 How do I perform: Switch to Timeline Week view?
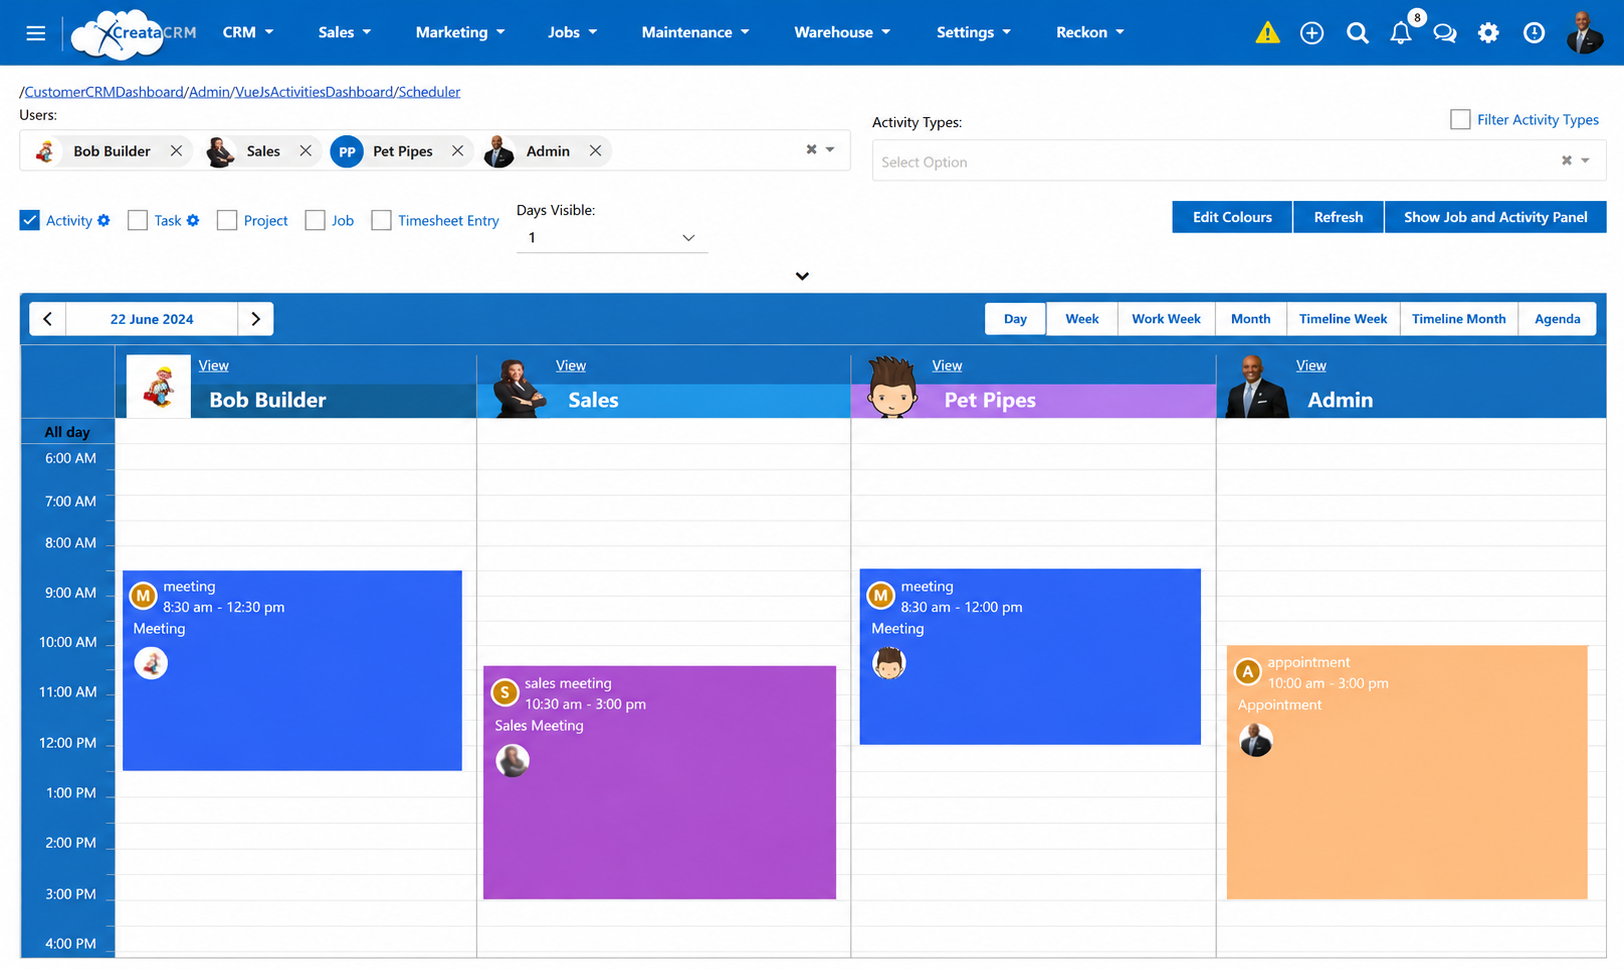coord(1343,319)
